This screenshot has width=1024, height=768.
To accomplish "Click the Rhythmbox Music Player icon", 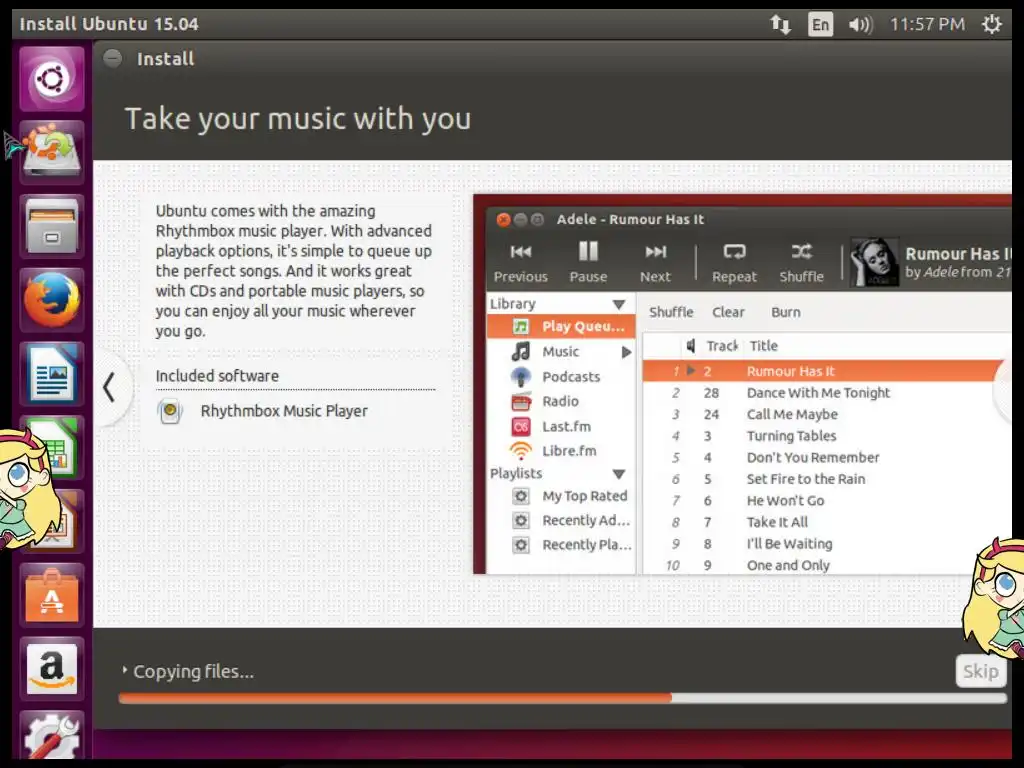I will [x=170, y=411].
